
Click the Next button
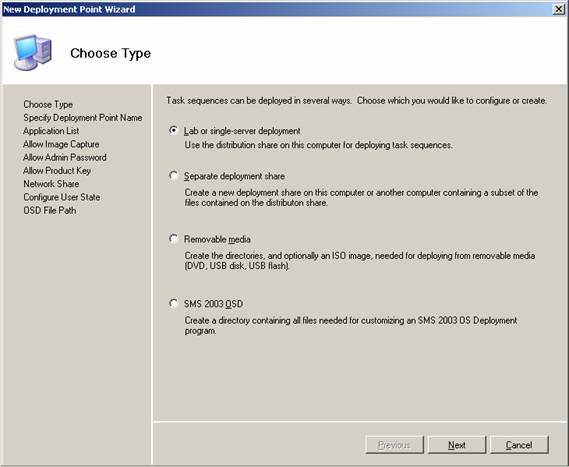(457, 445)
